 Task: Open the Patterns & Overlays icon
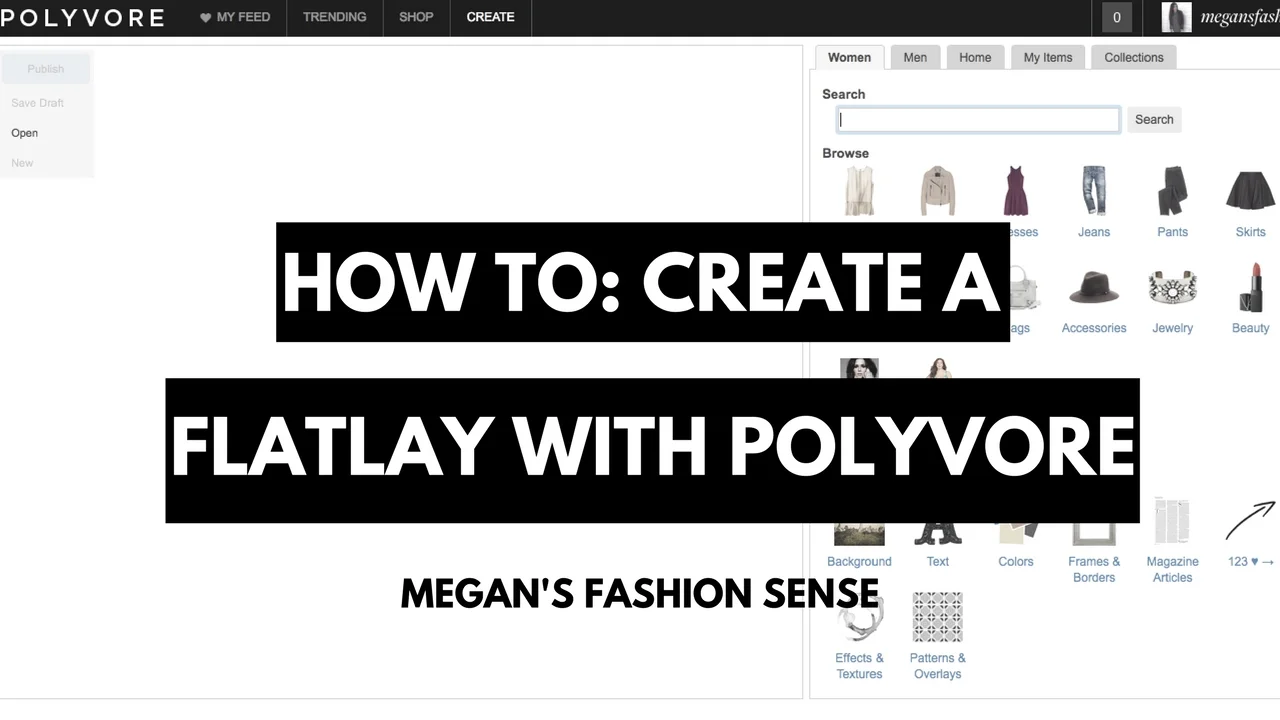[938, 617]
